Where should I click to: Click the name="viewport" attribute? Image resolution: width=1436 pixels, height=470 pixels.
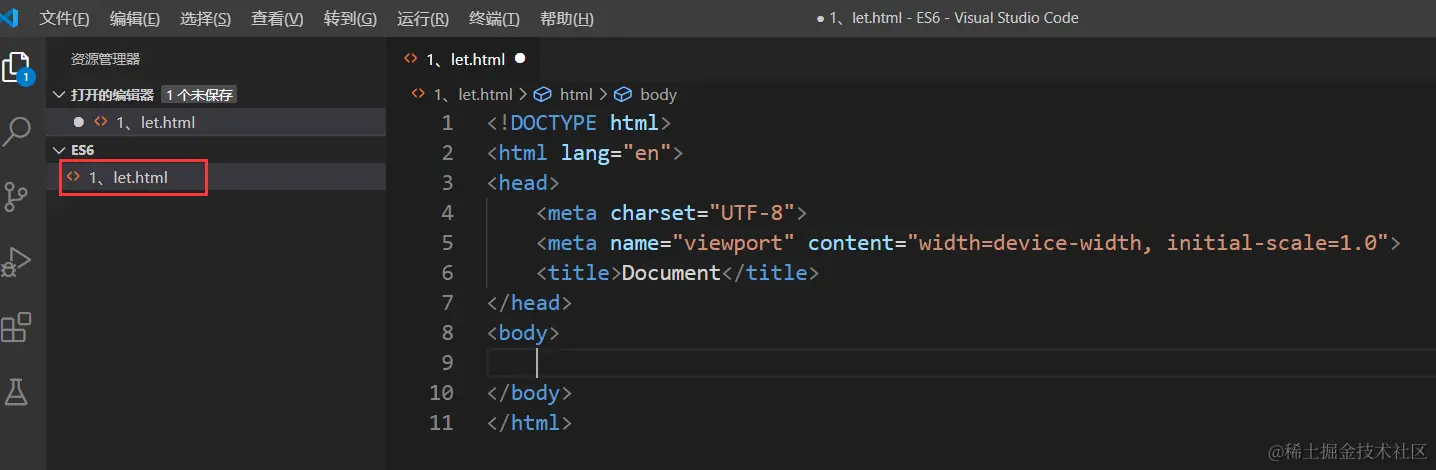click(702, 243)
